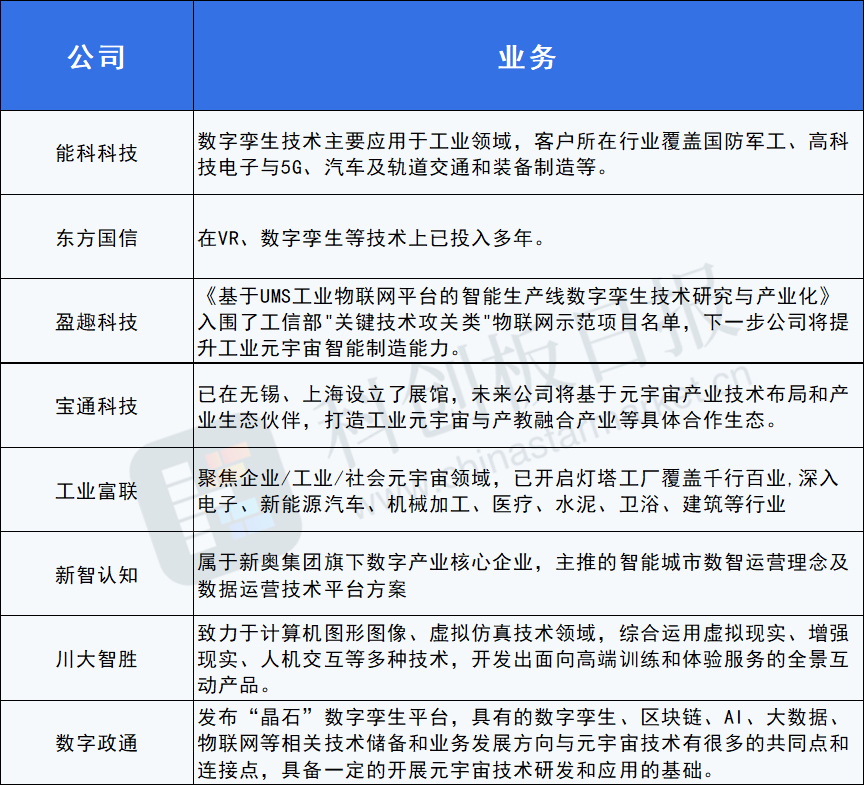Click the "公司" column header
Viewport: 865px width, 786px height.
97,57
